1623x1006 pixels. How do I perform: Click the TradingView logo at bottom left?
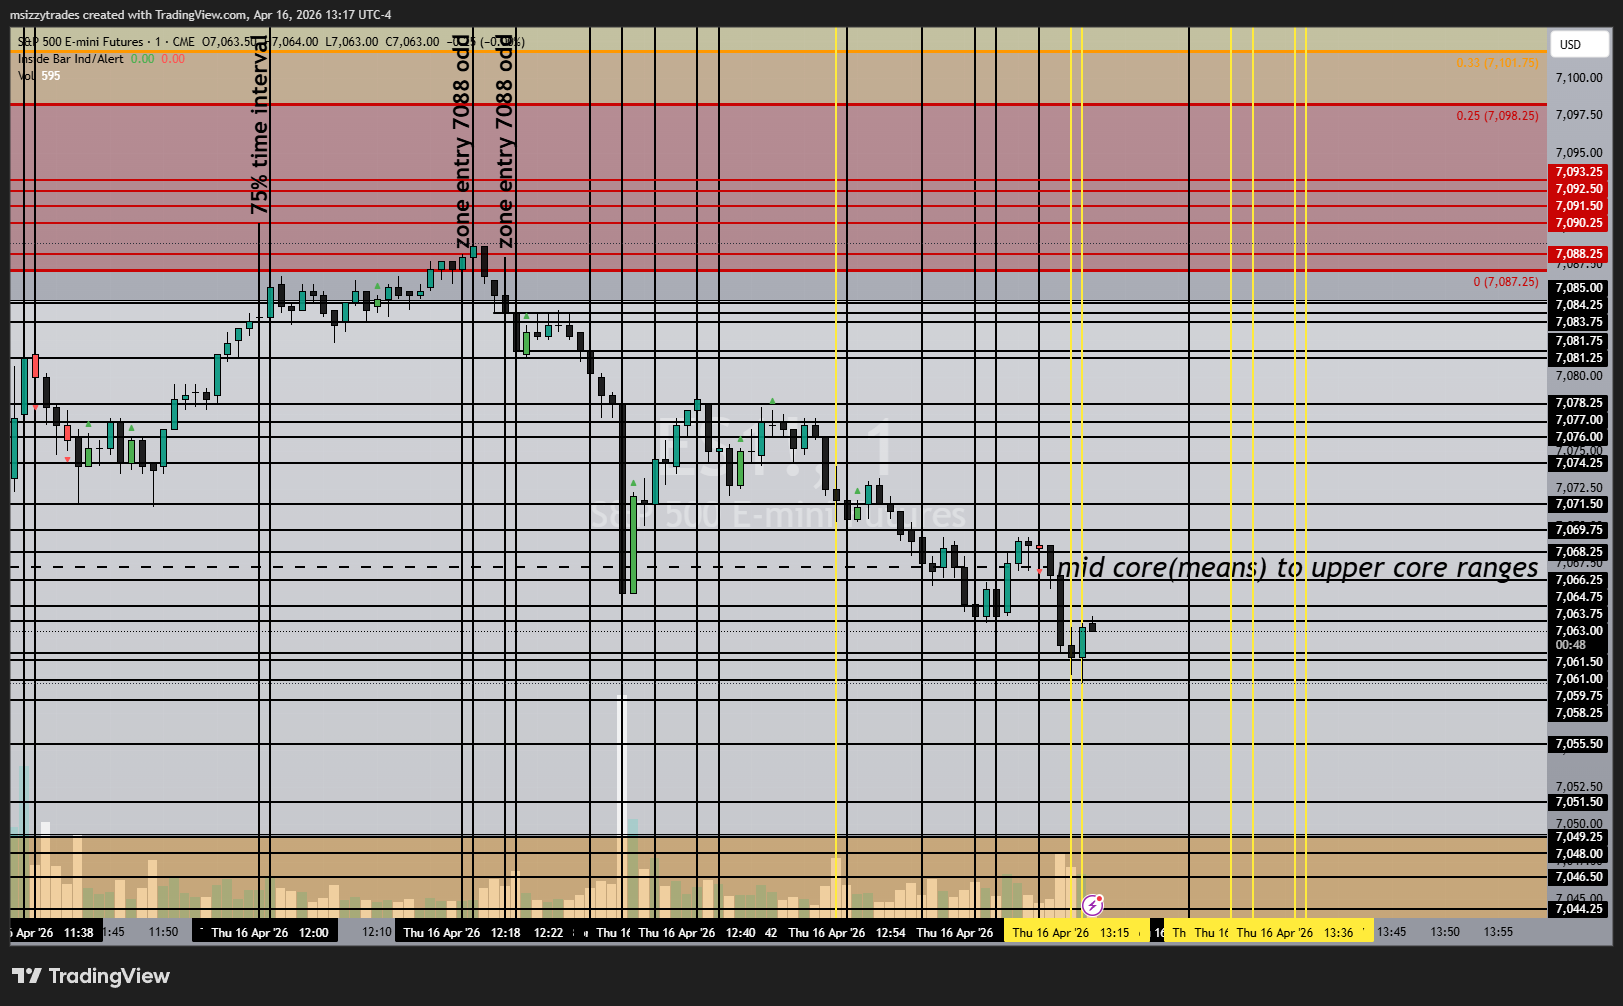tap(91, 976)
